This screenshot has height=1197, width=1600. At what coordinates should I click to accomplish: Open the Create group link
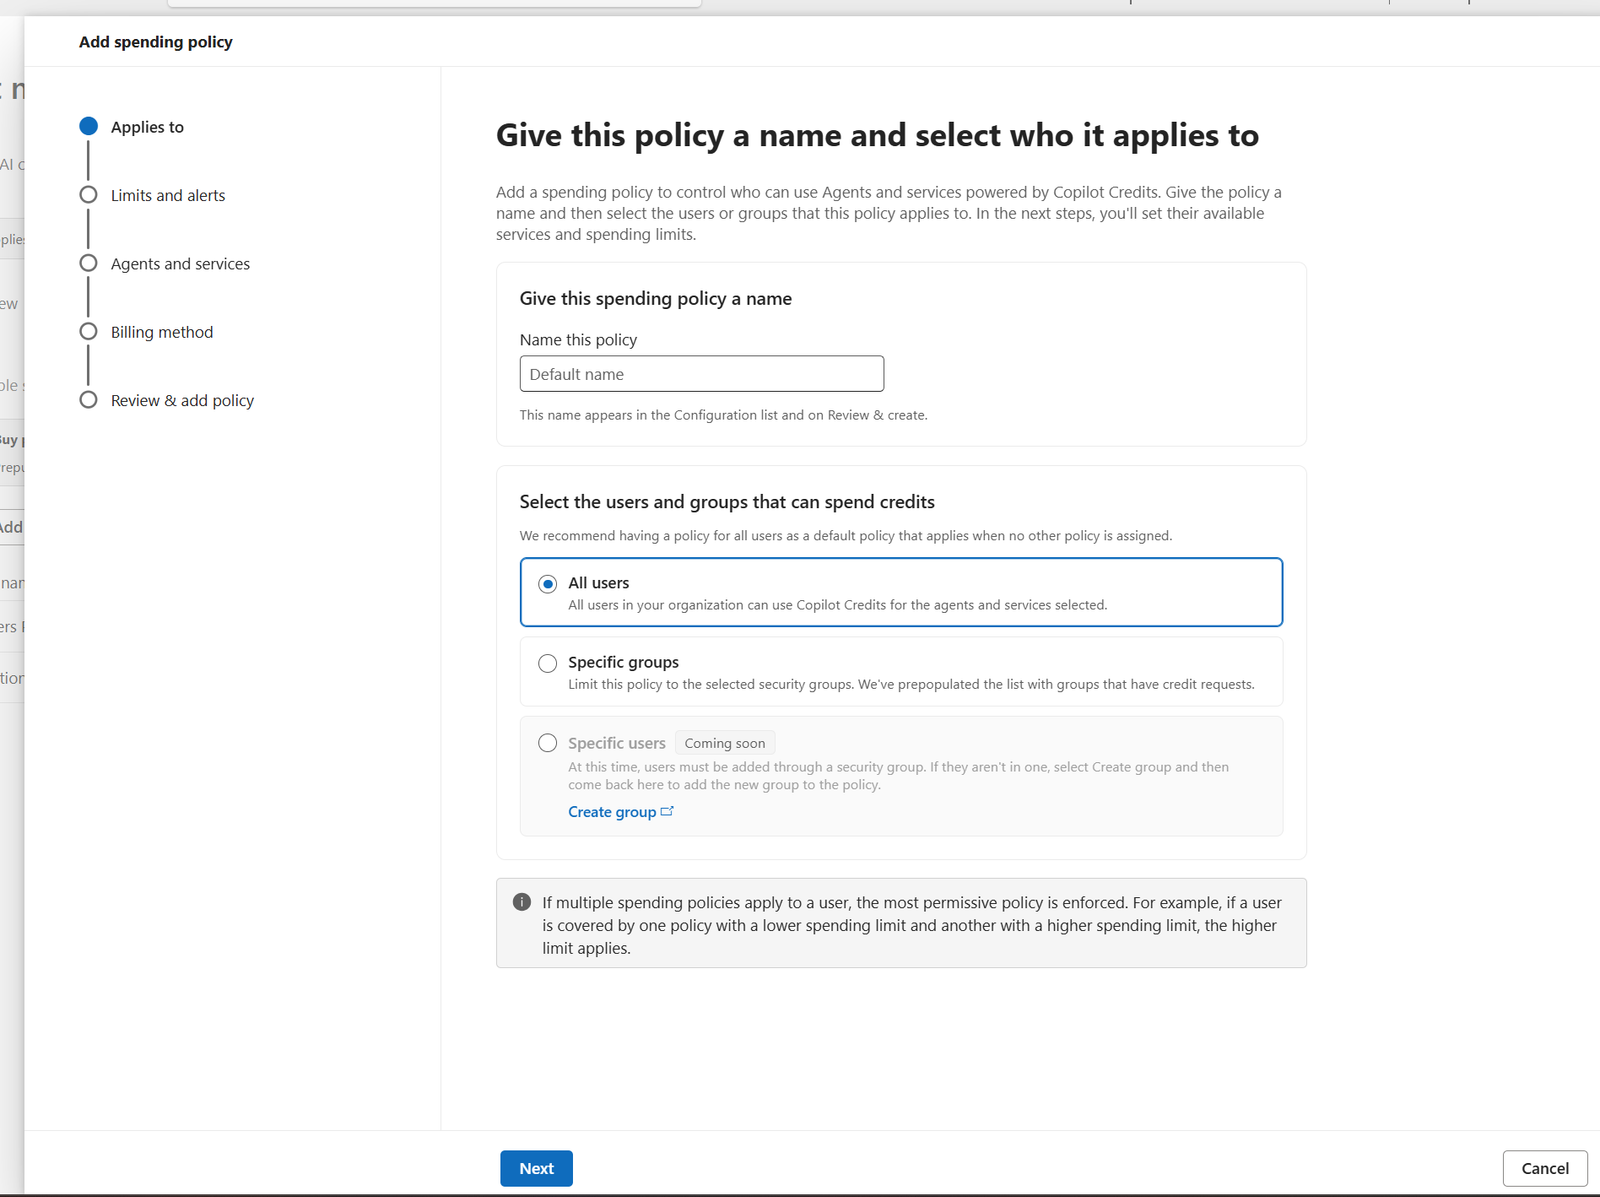click(x=612, y=812)
